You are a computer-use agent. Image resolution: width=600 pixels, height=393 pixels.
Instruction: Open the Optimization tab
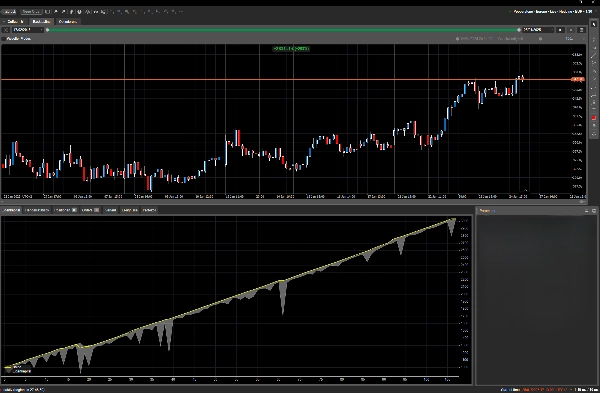(68, 21)
